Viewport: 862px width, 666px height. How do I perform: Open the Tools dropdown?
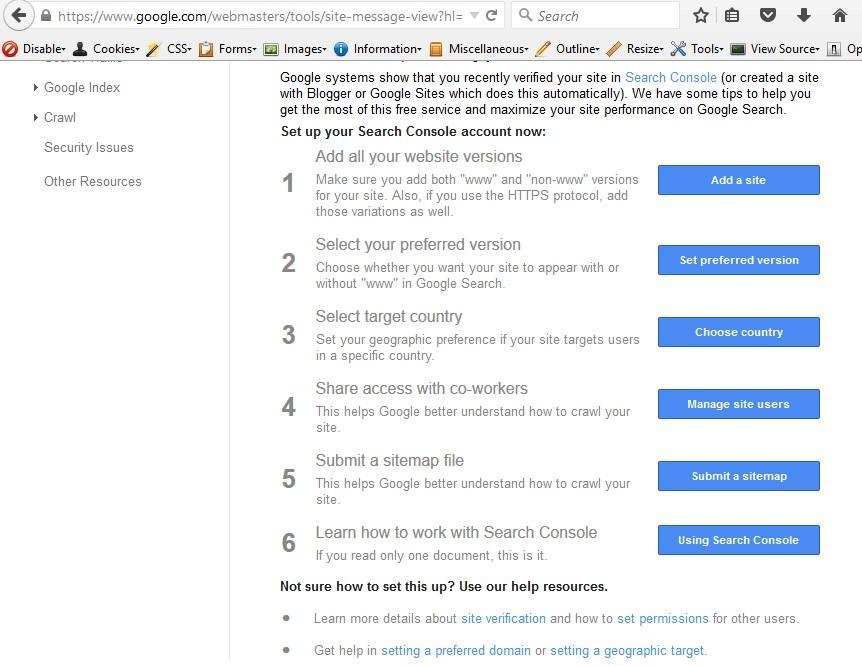point(708,49)
